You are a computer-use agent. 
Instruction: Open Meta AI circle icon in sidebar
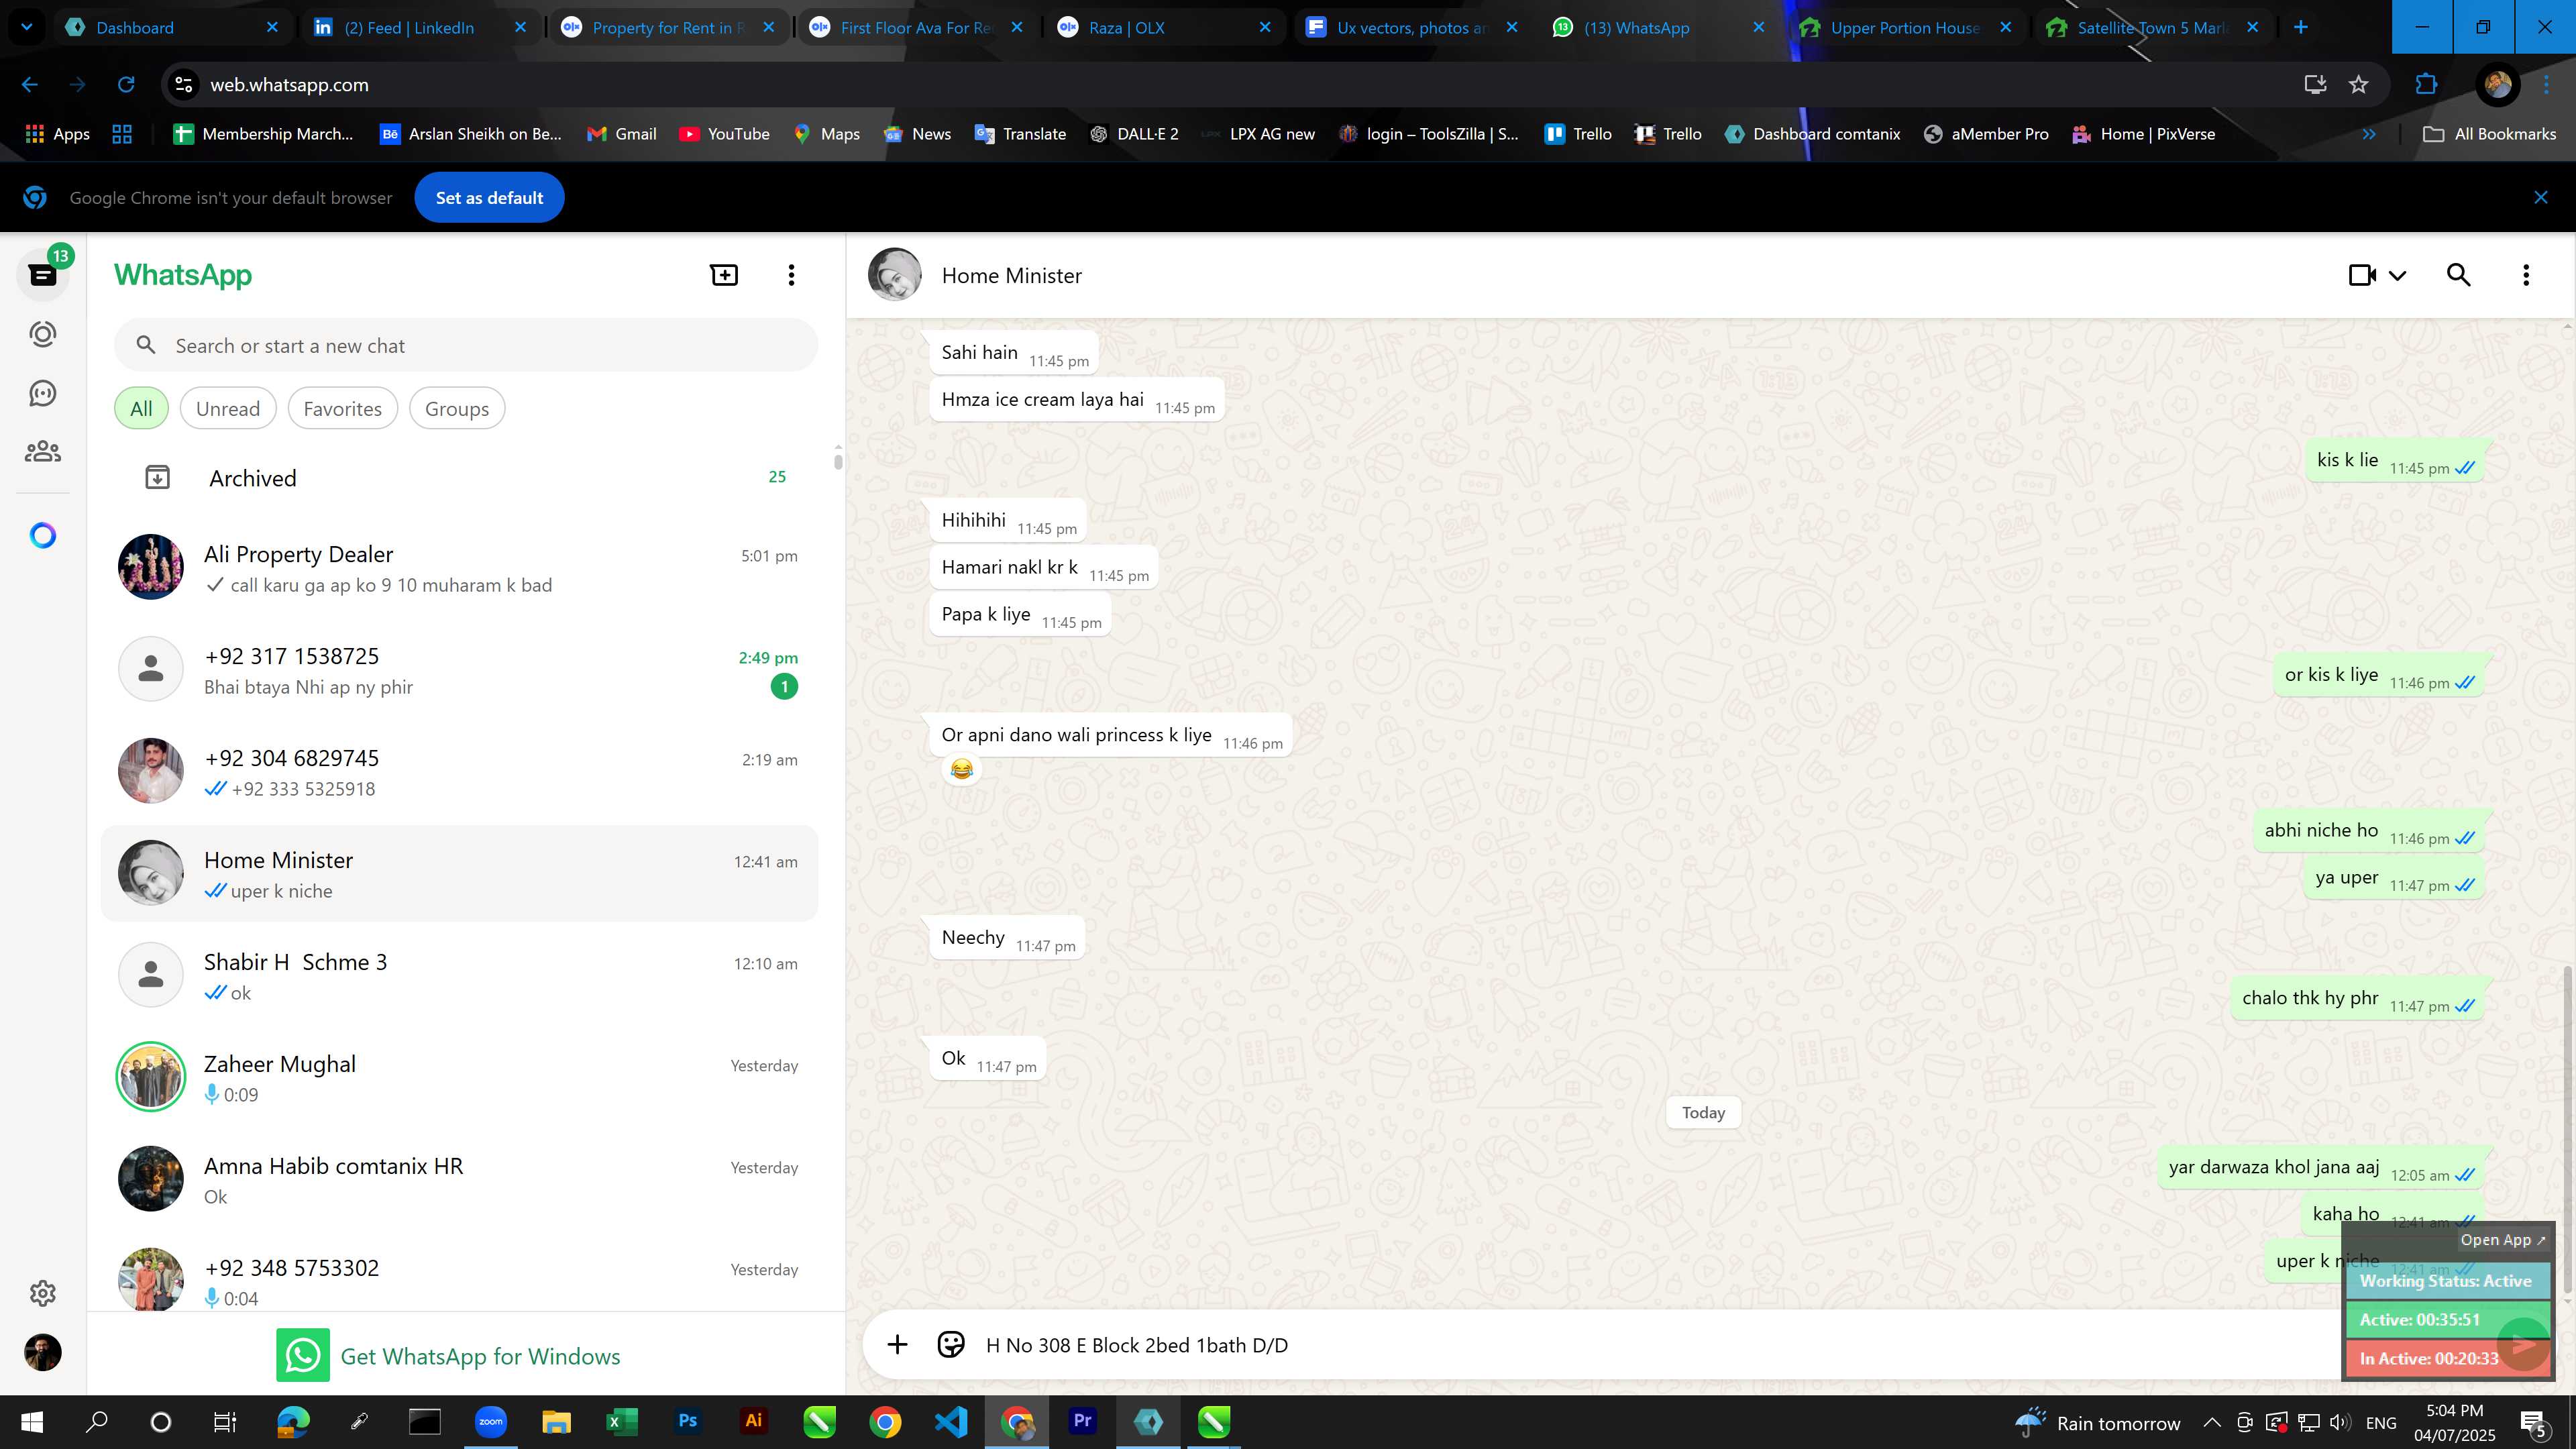(x=43, y=536)
